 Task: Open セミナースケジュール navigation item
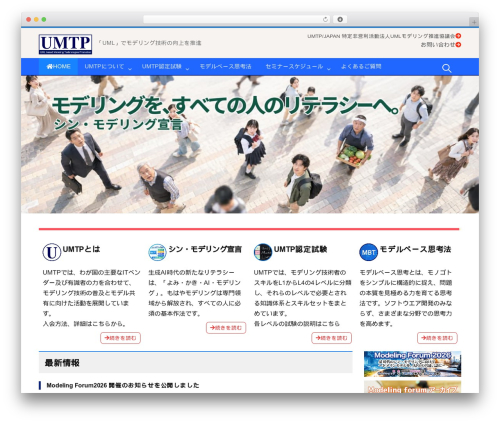pos(294,67)
